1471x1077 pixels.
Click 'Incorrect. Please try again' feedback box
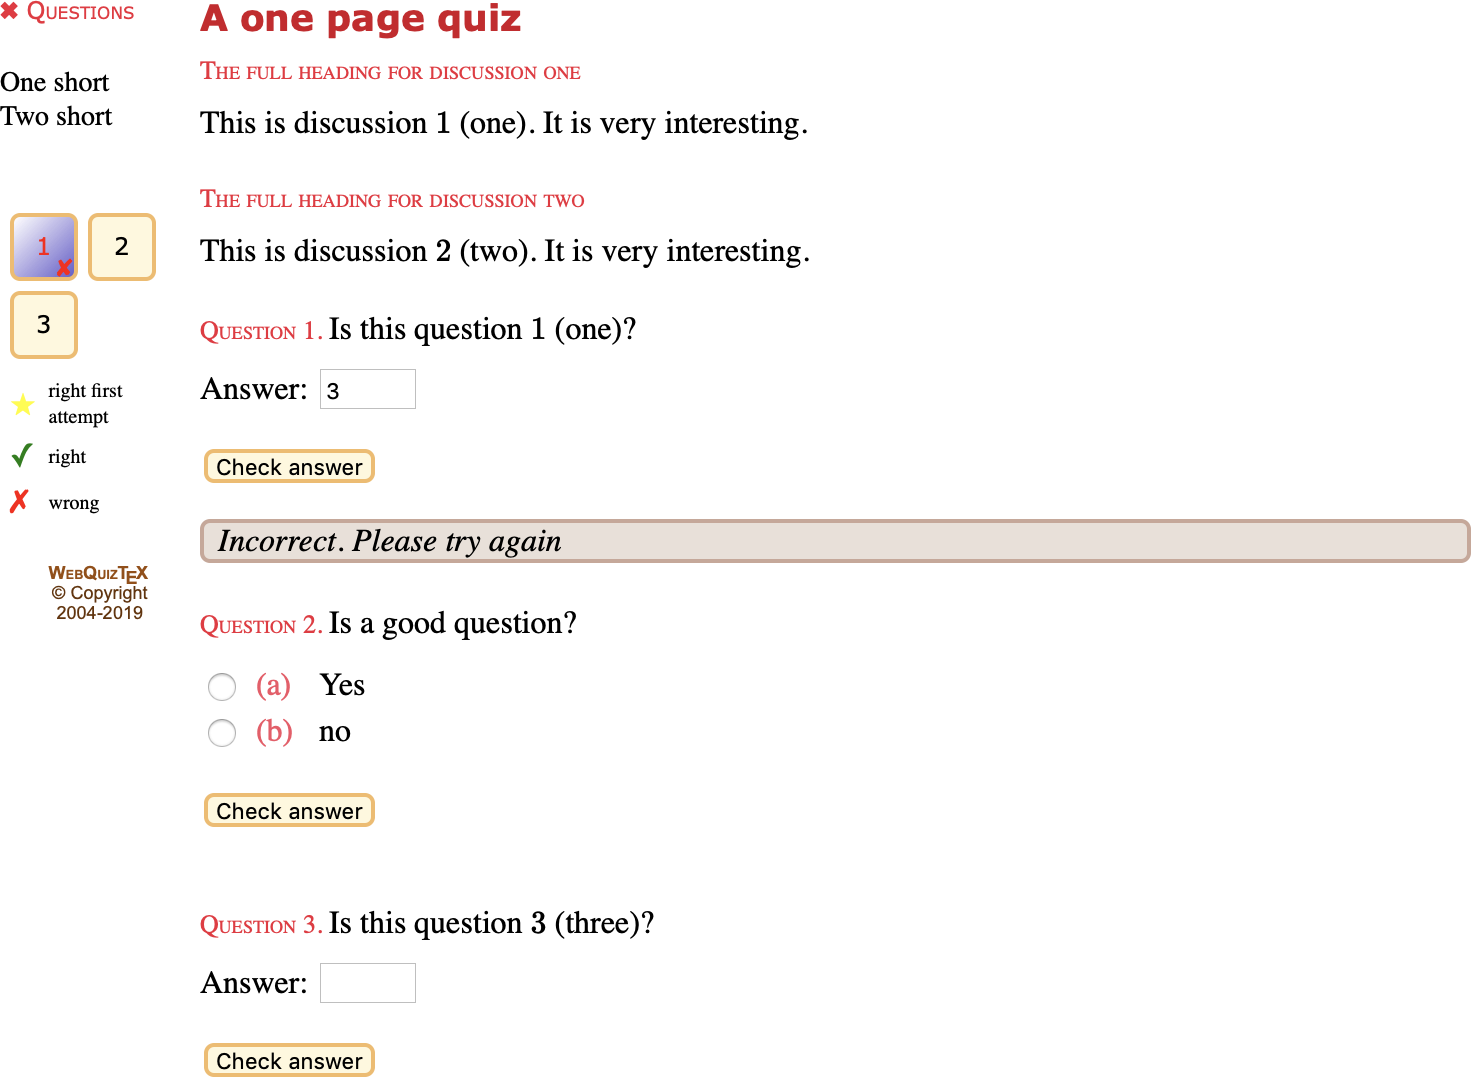pyautogui.click(x=834, y=541)
